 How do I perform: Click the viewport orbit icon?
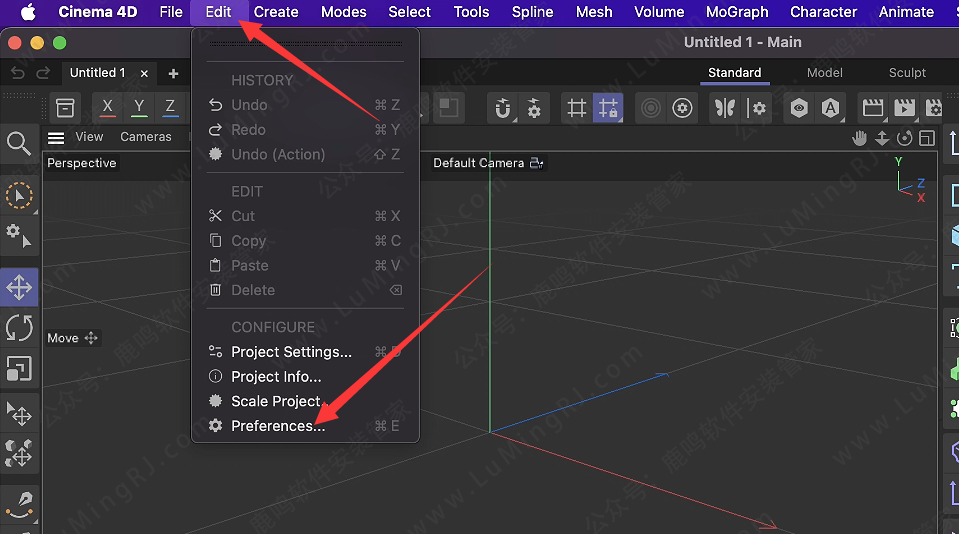click(x=904, y=138)
